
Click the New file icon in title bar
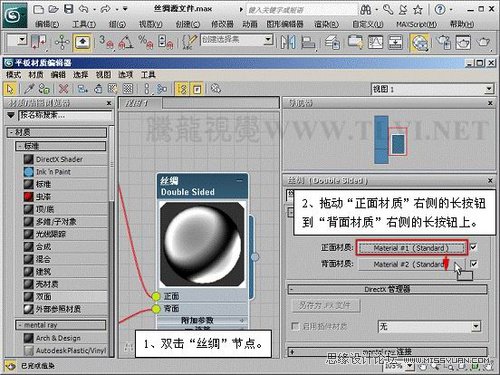[39, 9]
